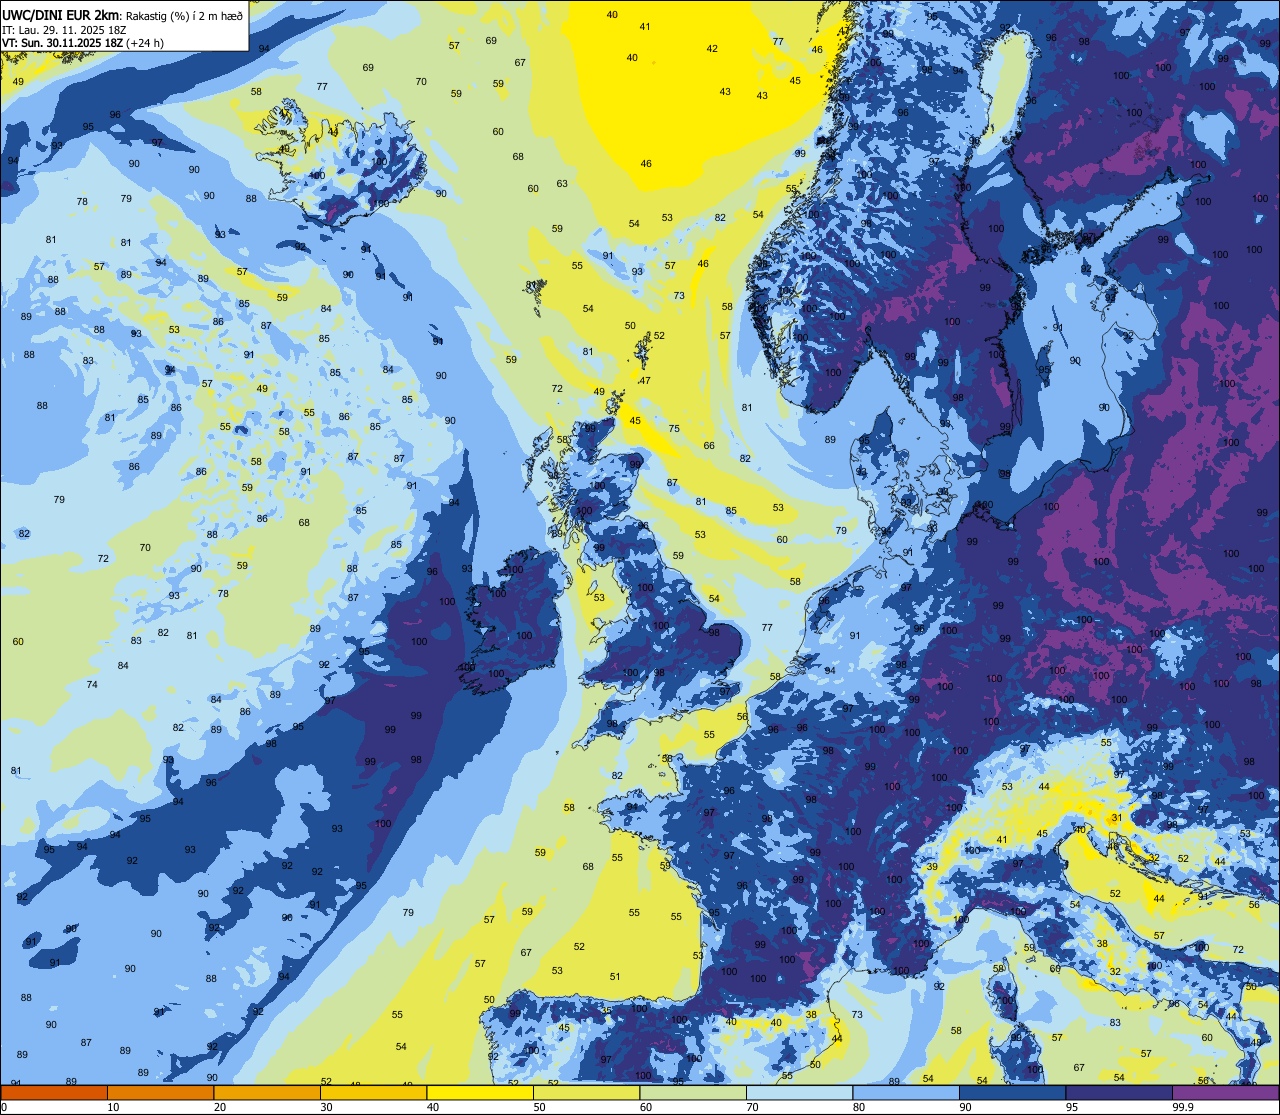Click the "74" value on the western Atlantic edge
This screenshot has width=1280, height=1115.
(92, 684)
